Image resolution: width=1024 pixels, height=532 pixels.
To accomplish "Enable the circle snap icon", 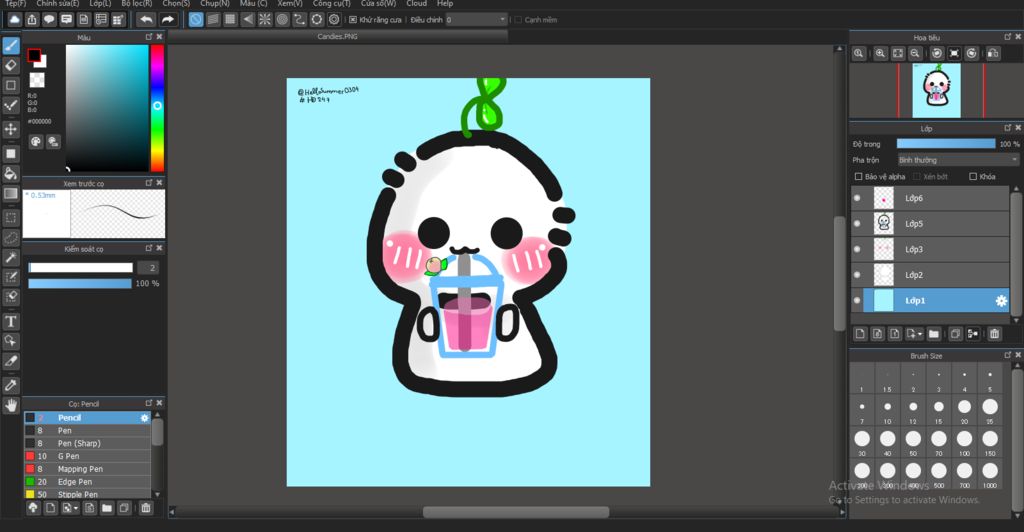I will pyautogui.click(x=282, y=20).
